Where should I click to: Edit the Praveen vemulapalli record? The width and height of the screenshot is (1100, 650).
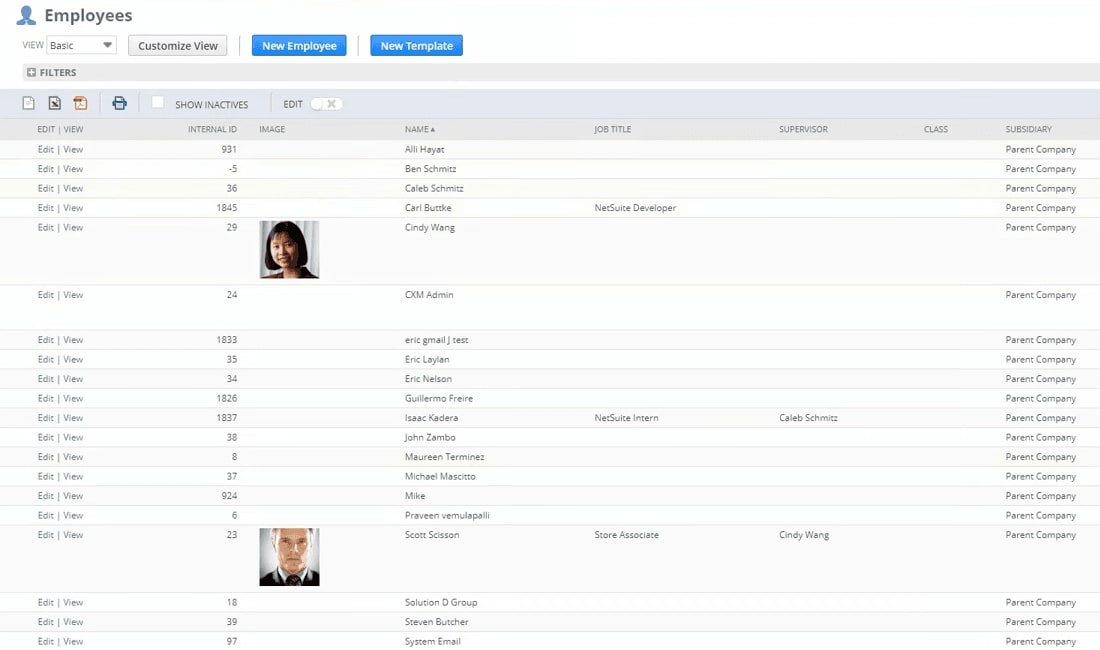point(46,516)
